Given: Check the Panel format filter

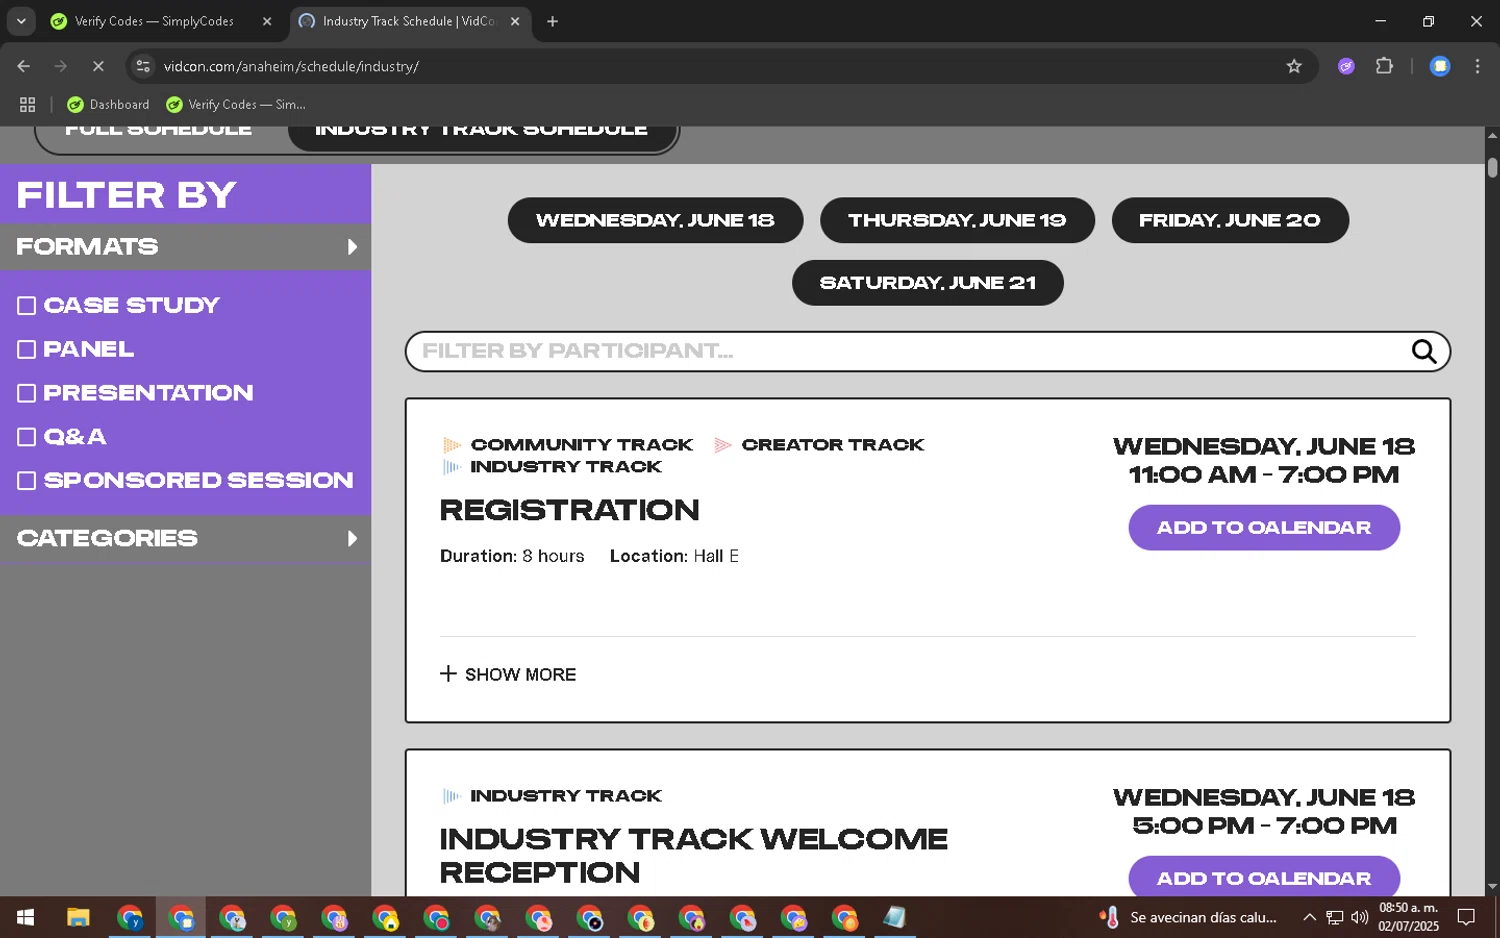Looking at the screenshot, I should tap(27, 350).
